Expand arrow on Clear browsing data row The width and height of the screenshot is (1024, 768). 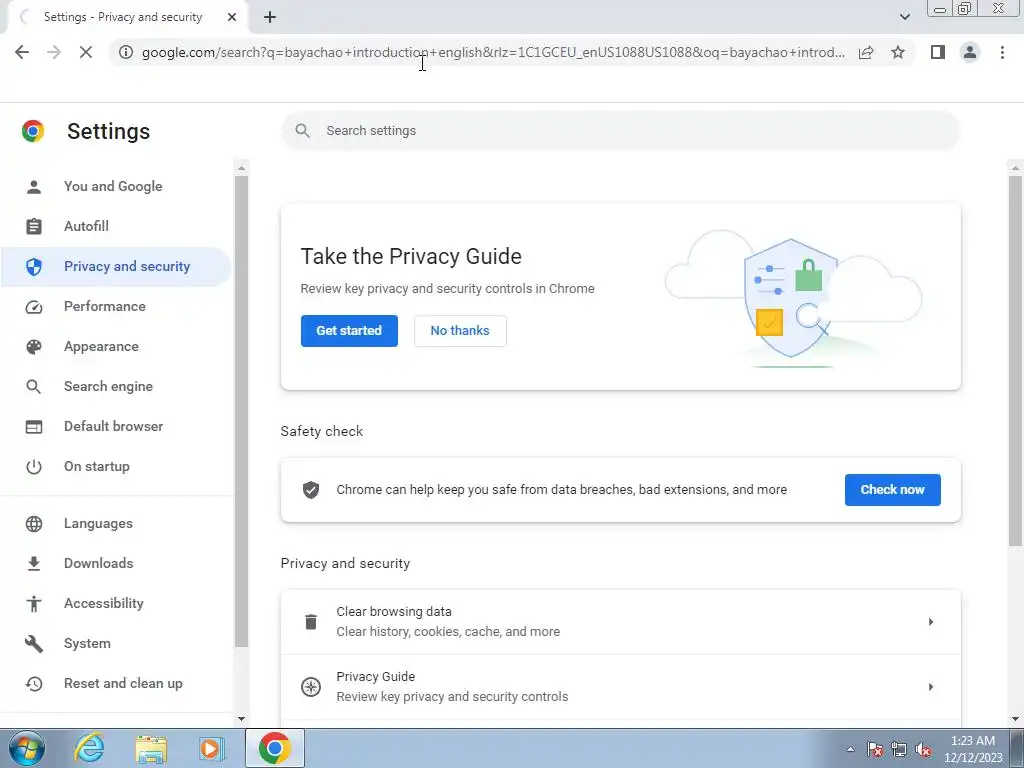pyautogui.click(x=931, y=622)
